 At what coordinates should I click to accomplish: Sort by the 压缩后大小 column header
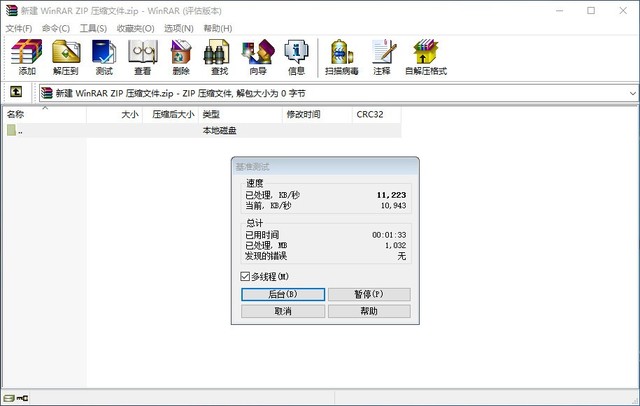(170, 114)
